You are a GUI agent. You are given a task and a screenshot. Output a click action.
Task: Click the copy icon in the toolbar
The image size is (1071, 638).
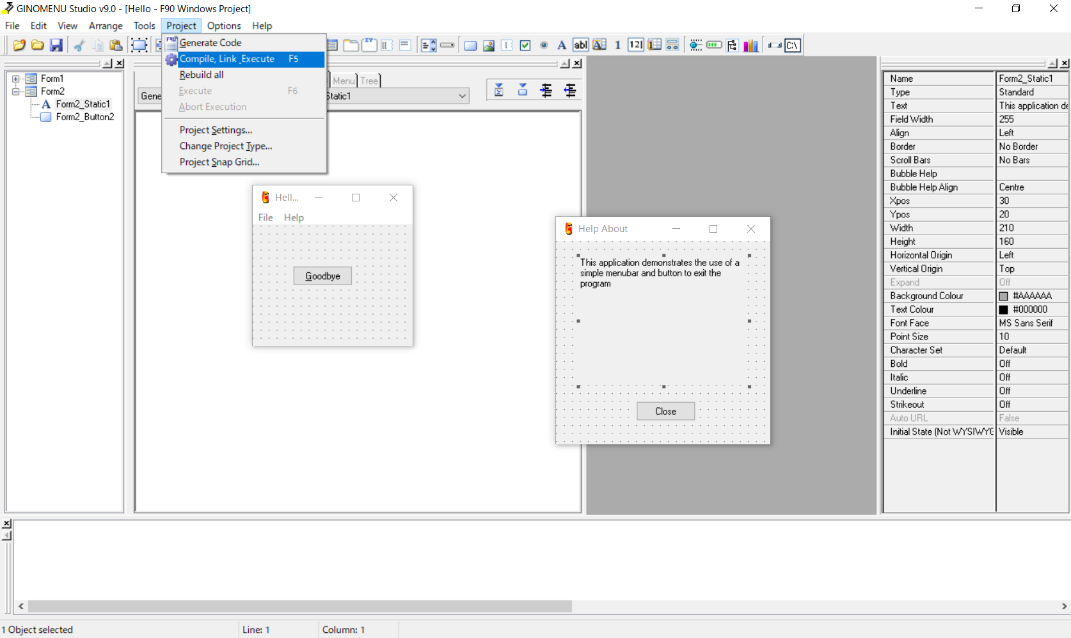click(x=98, y=45)
